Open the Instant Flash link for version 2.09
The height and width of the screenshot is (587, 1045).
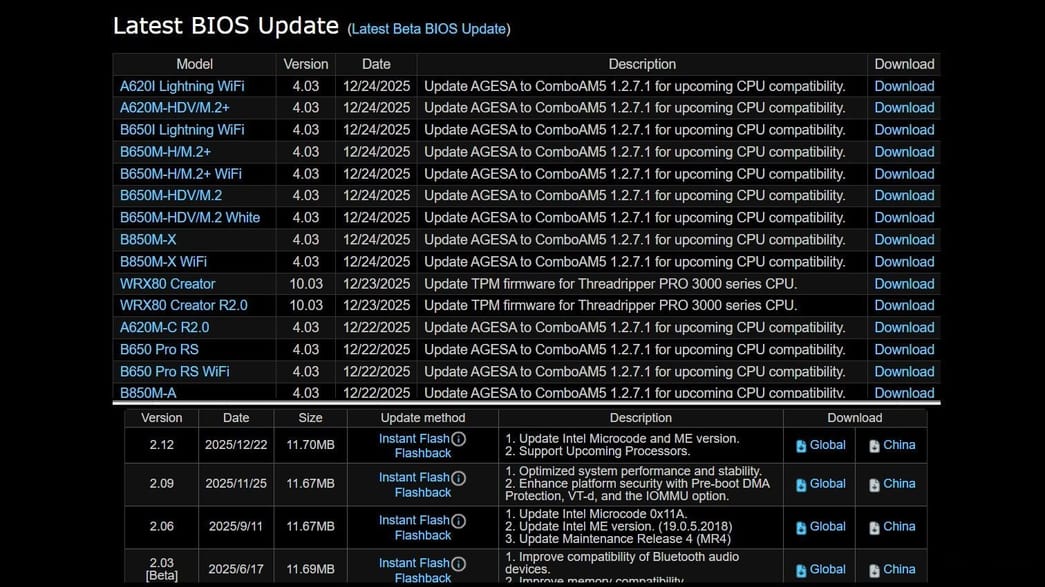[415, 477]
